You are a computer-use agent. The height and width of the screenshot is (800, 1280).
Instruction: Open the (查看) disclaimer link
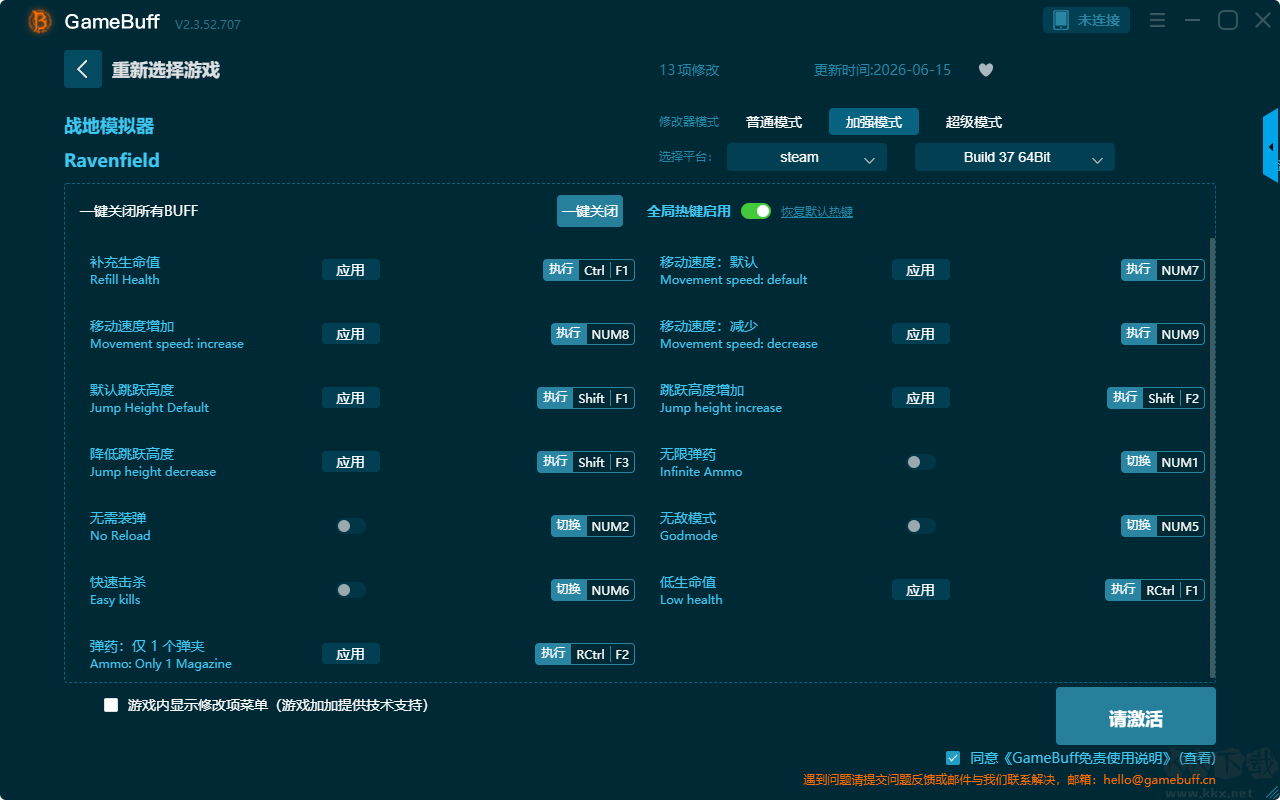1198,758
